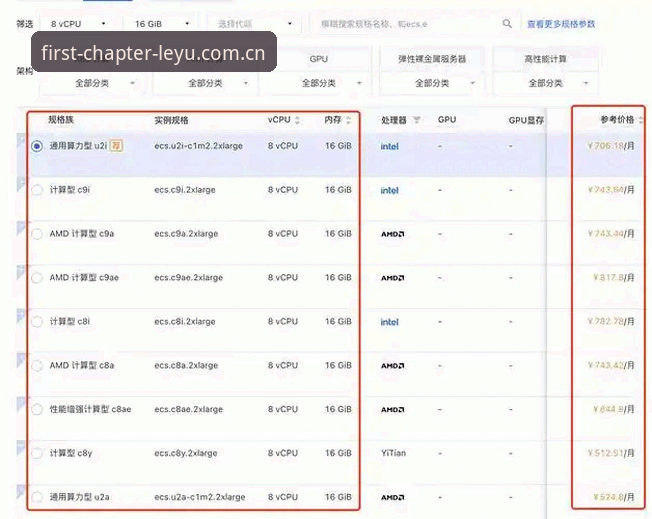Screen dimensions: 652x519
Task: Click the 实例规格 column header
Action: tap(171, 120)
